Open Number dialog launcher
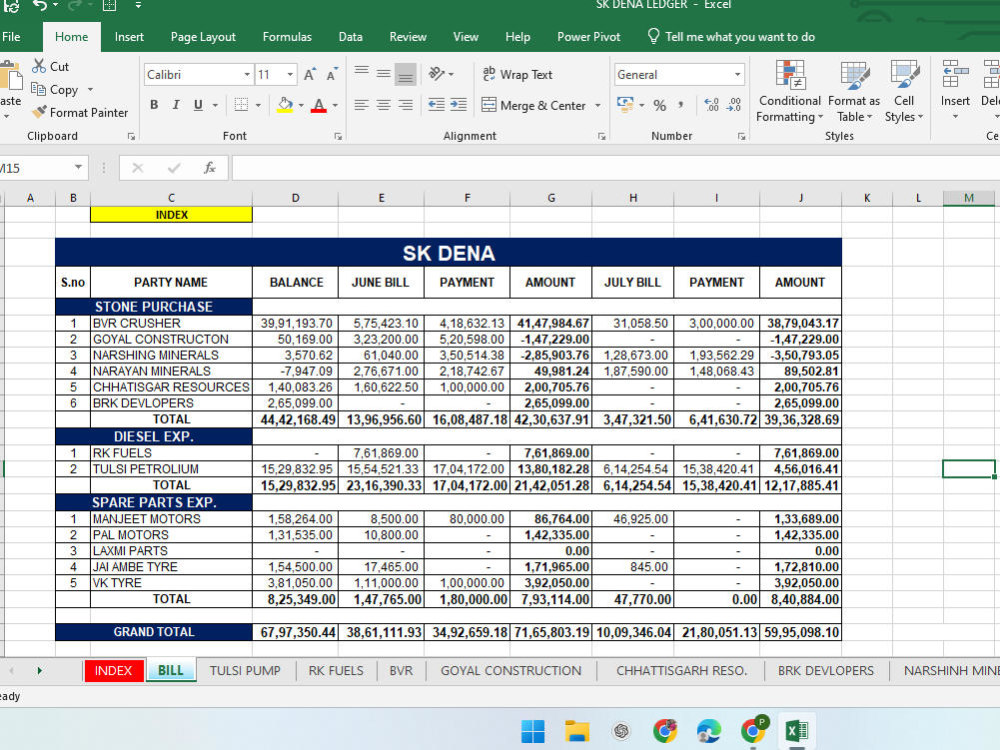This screenshot has width=1000, height=750. pyautogui.click(x=741, y=136)
